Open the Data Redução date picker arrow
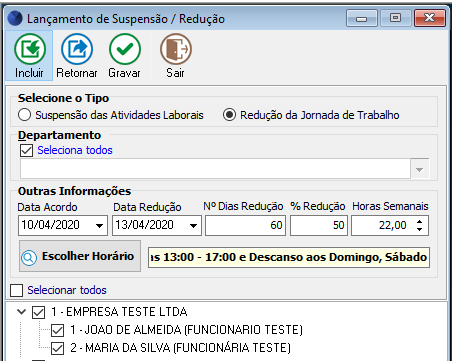453x361 pixels. pyautogui.click(x=193, y=226)
